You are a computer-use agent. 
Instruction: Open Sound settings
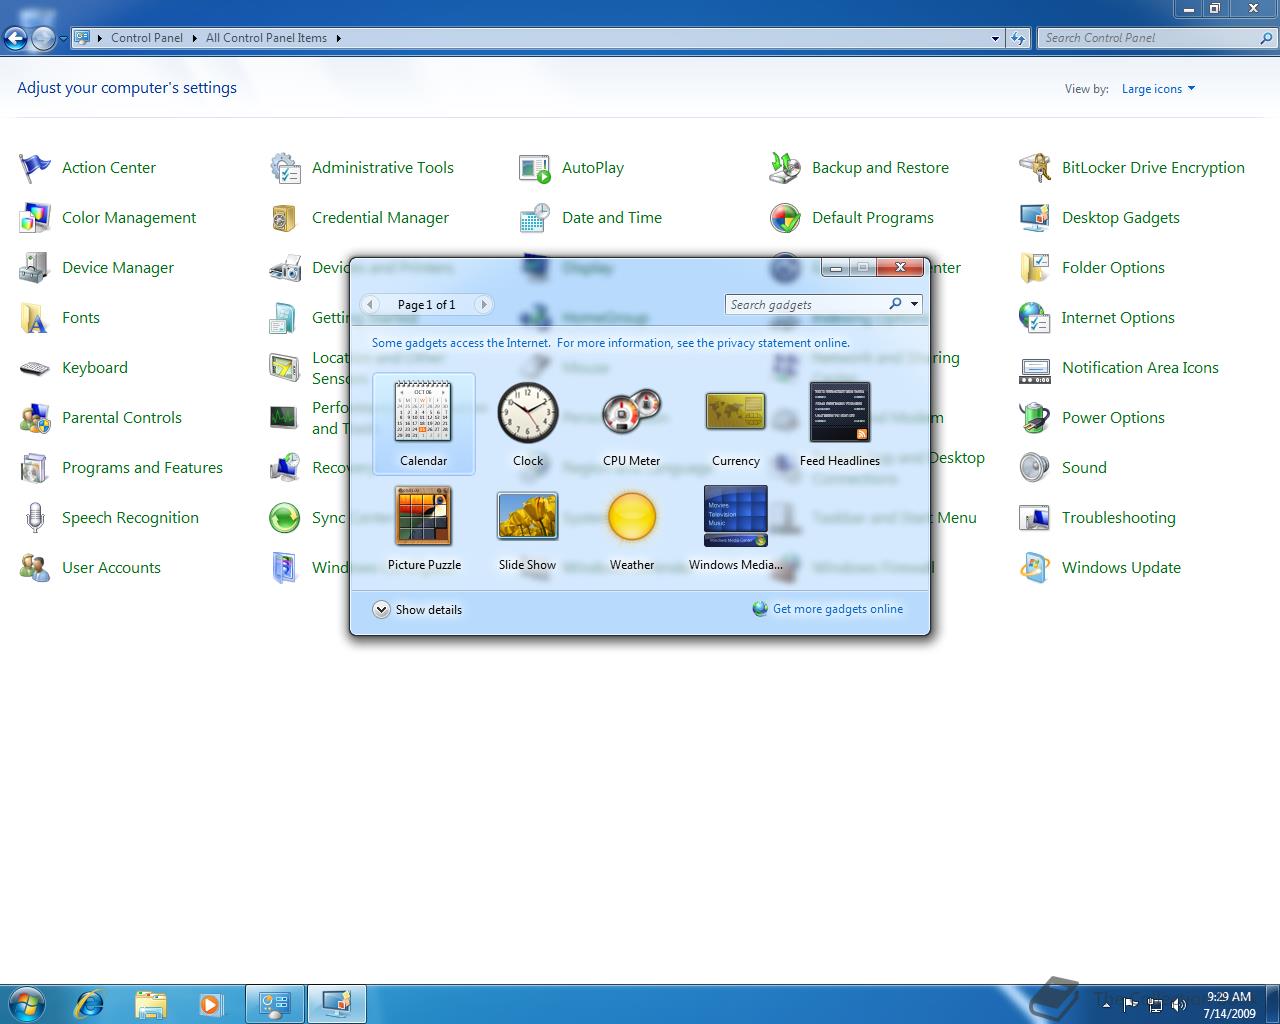coord(1063,468)
